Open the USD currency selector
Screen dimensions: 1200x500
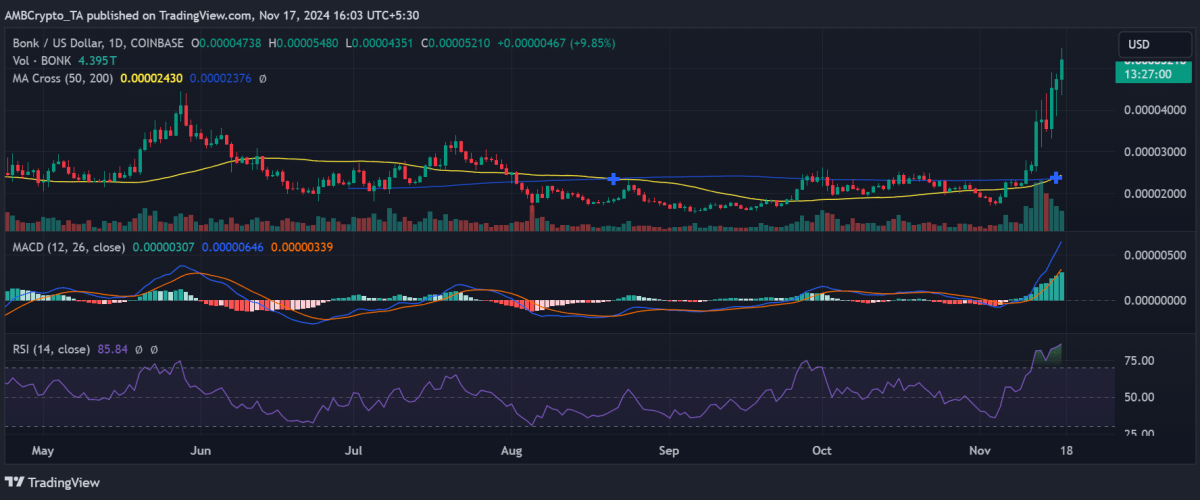[1139, 44]
